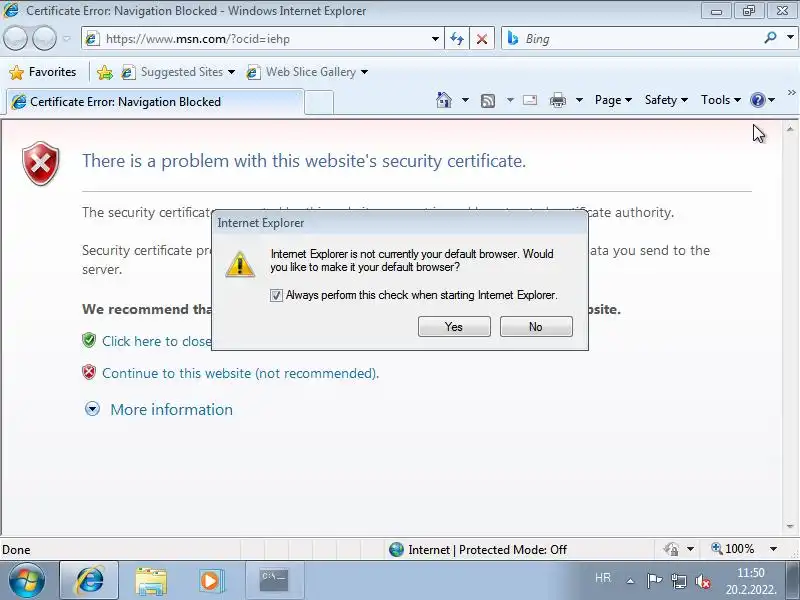Click Yes in the default browser dialog
This screenshot has width=800, height=600.
coord(454,327)
